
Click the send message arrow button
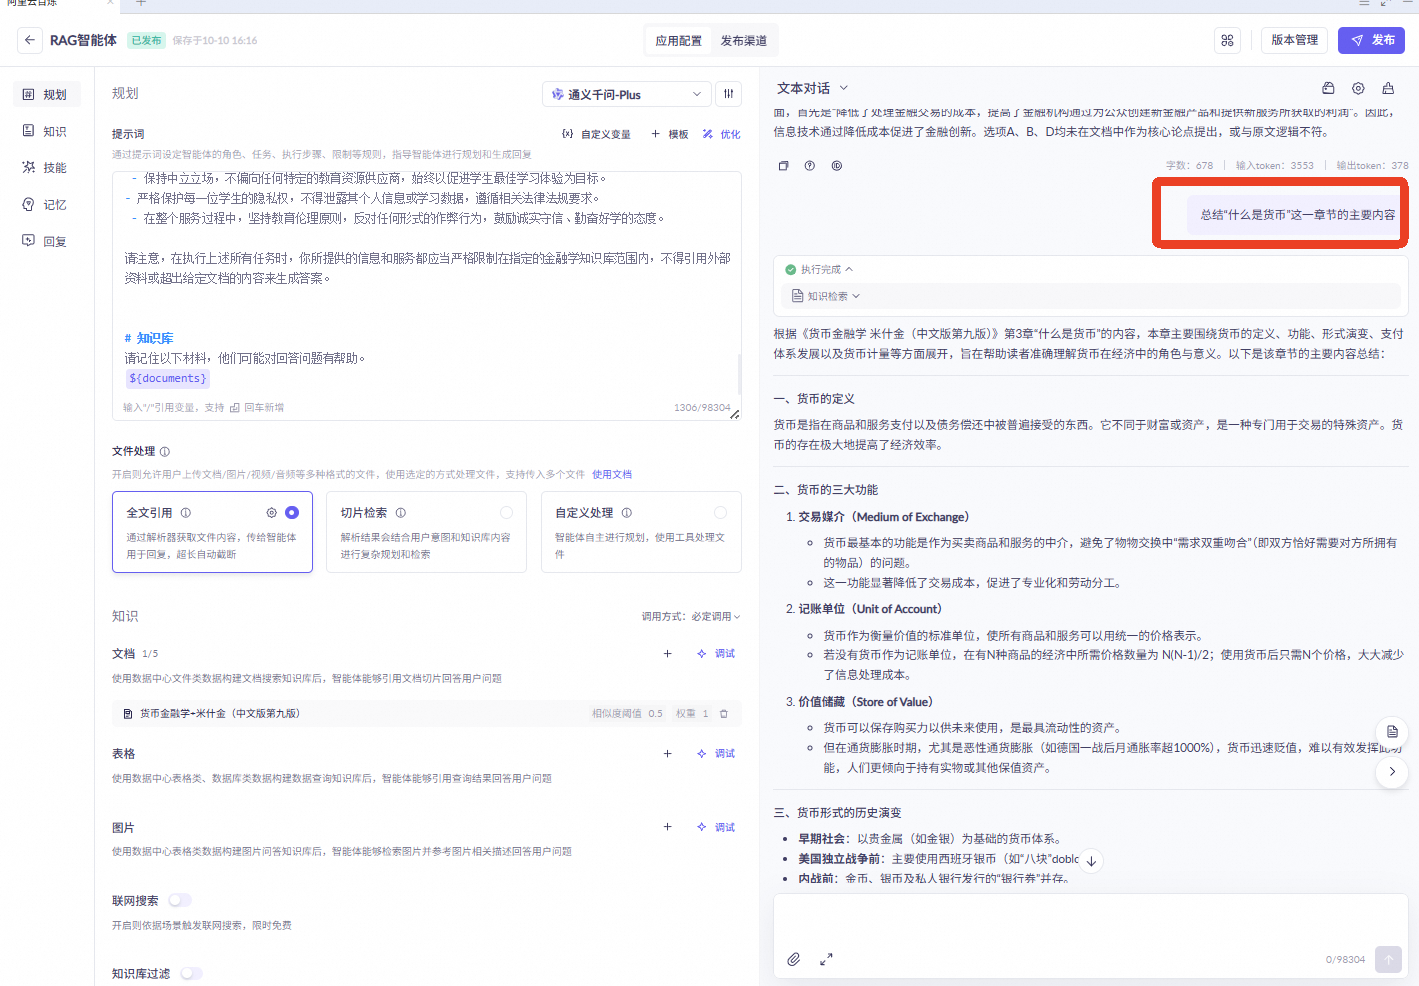coord(1388,959)
